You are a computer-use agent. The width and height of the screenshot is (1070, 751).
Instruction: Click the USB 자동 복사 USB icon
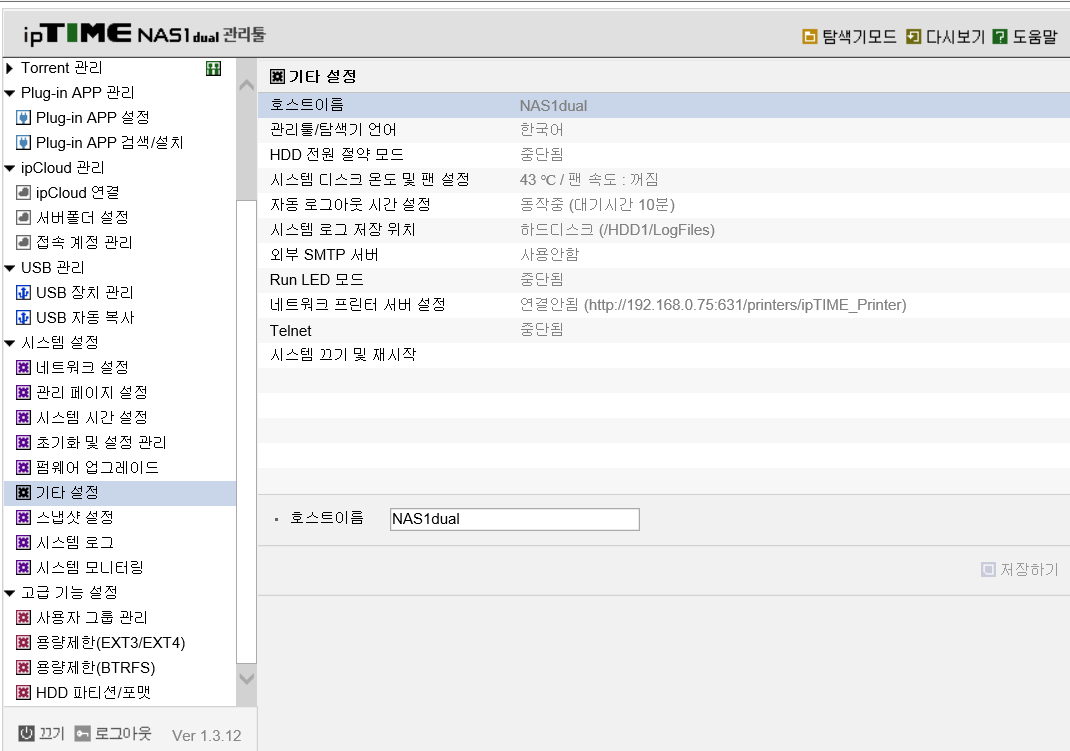point(23,317)
